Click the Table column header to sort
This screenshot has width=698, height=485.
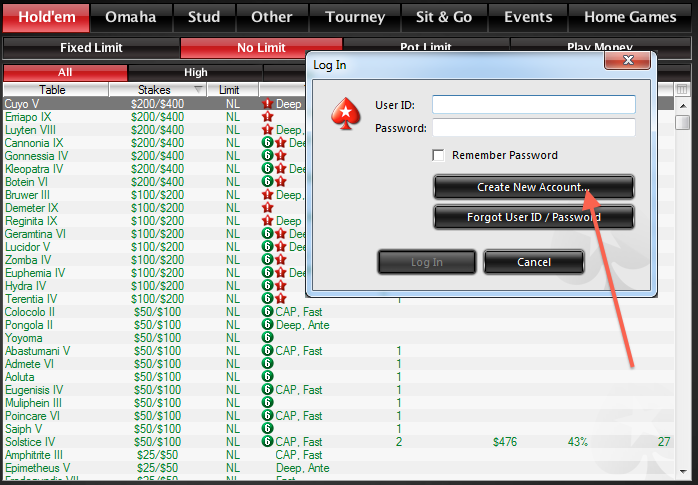click(x=52, y=90)
